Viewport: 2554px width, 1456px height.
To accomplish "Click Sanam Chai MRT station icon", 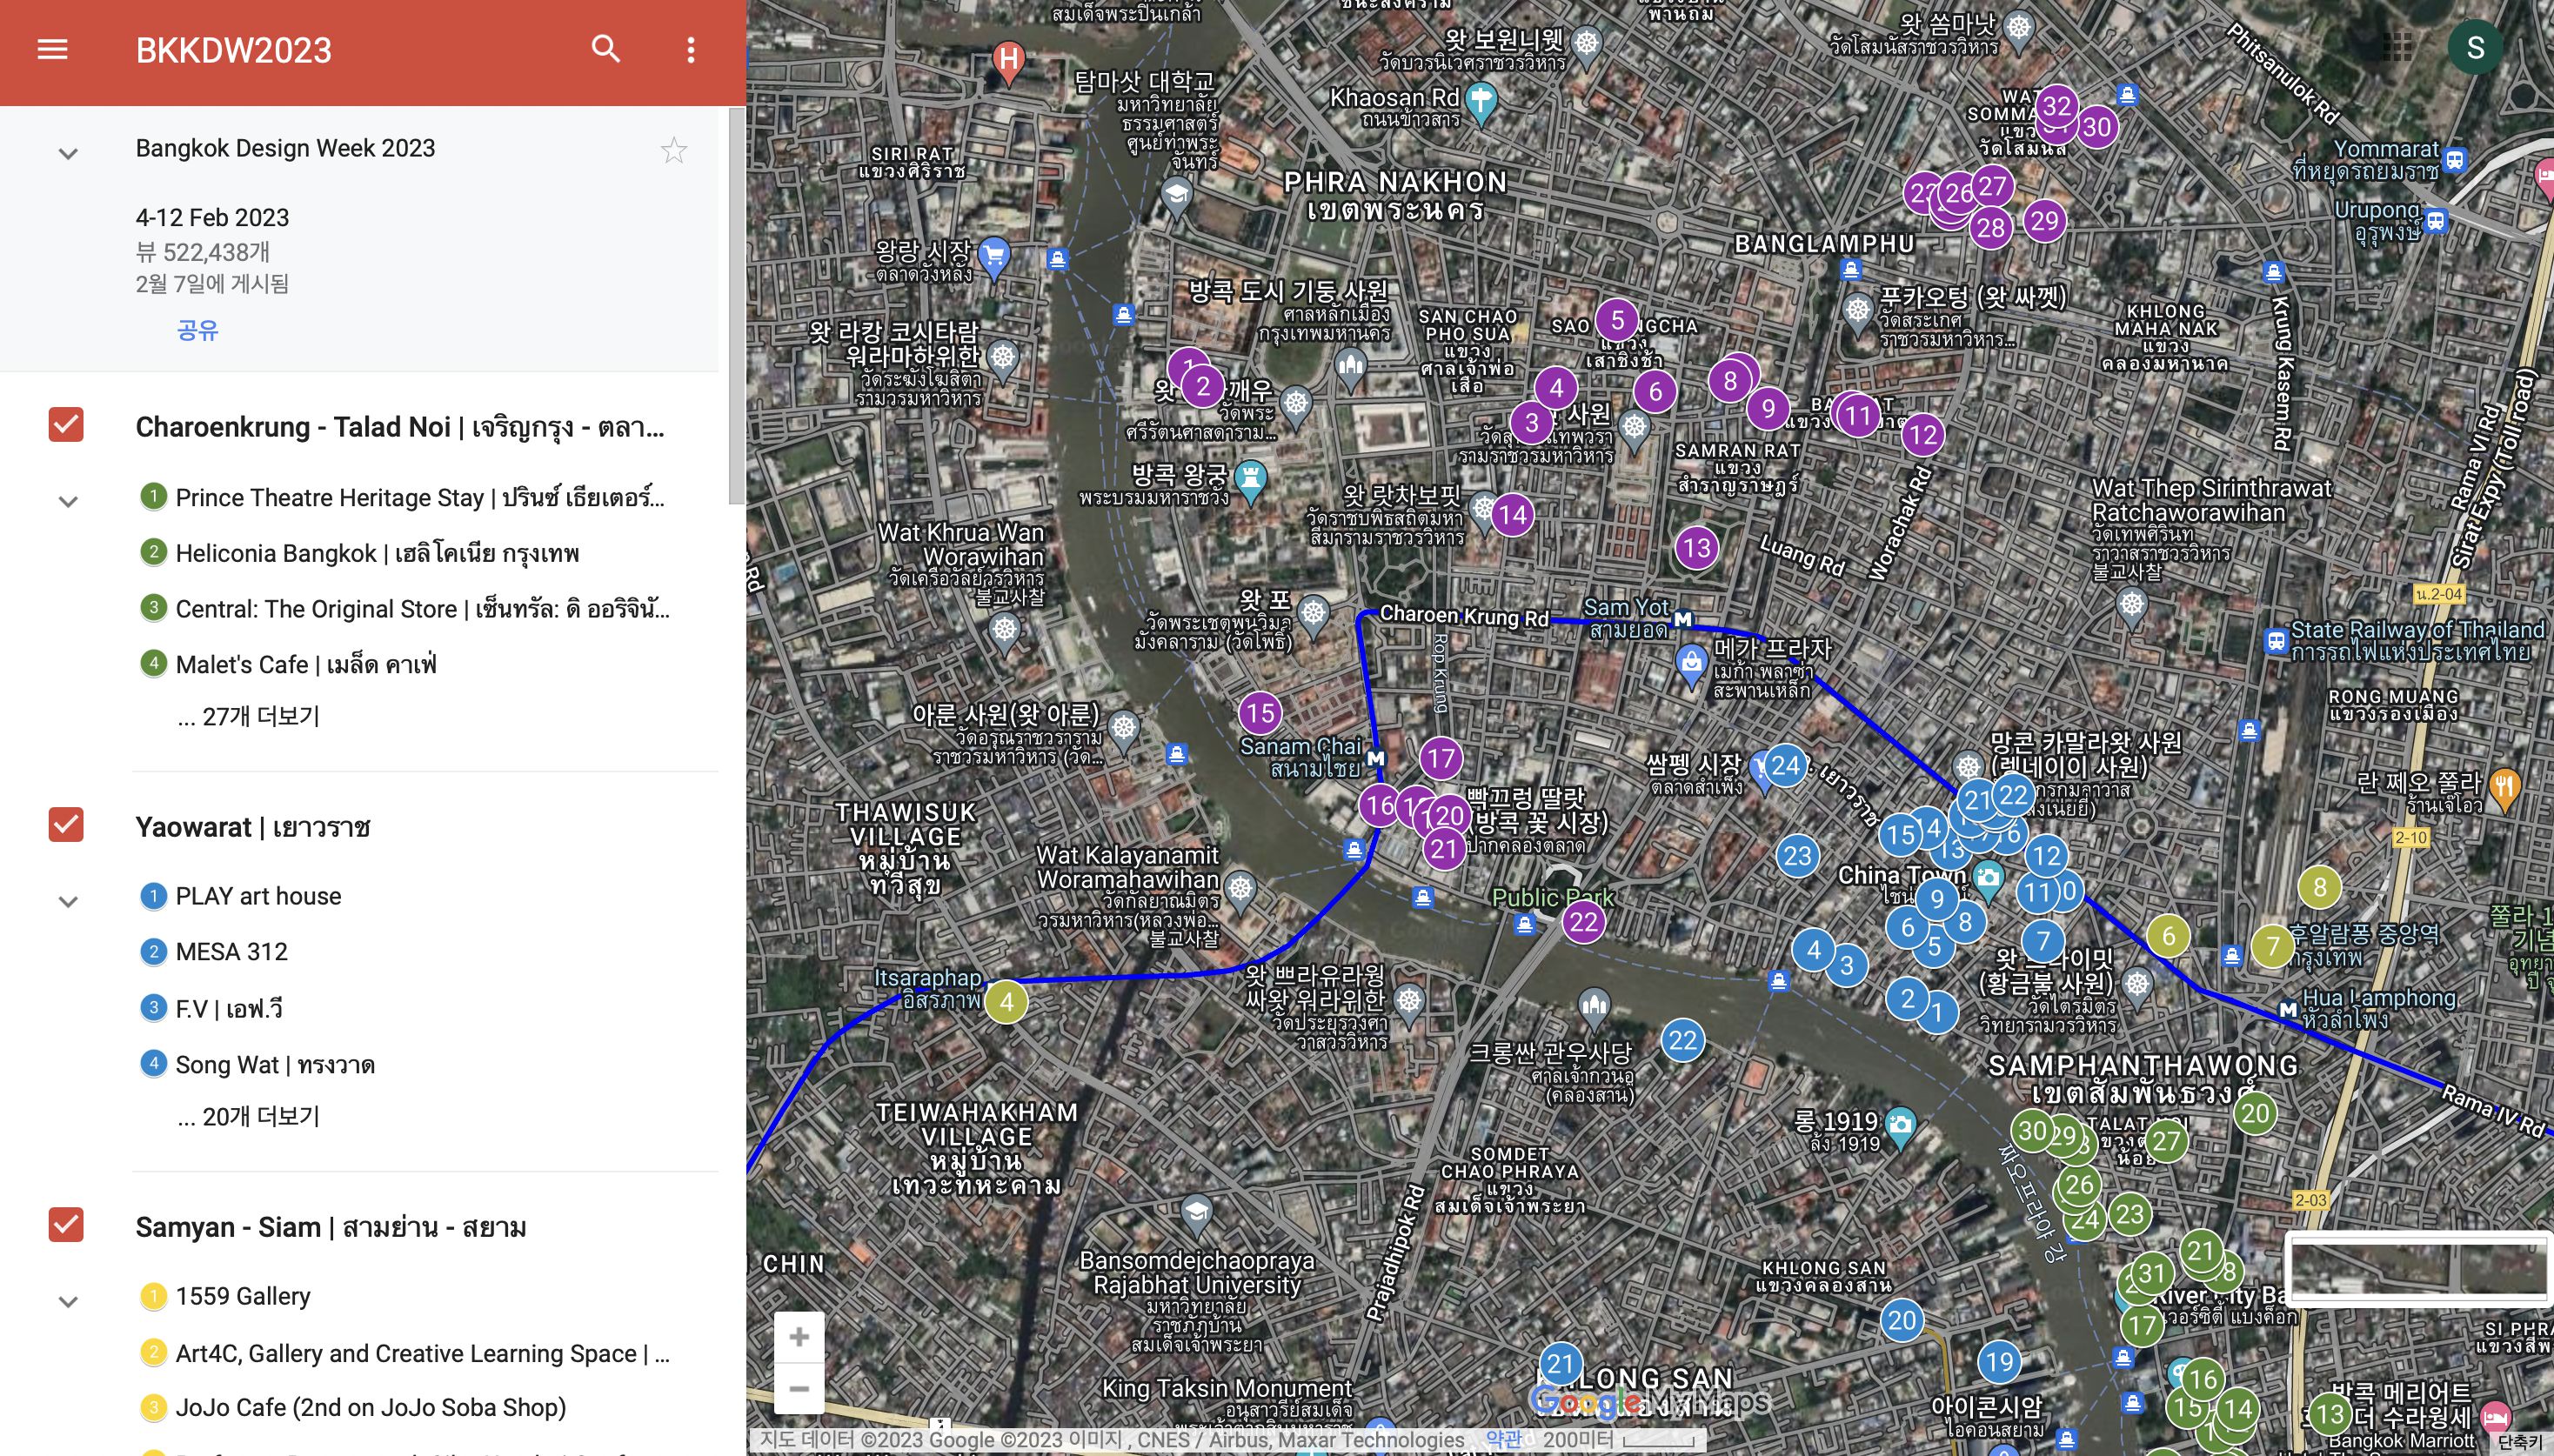I will coord(1376,759).
